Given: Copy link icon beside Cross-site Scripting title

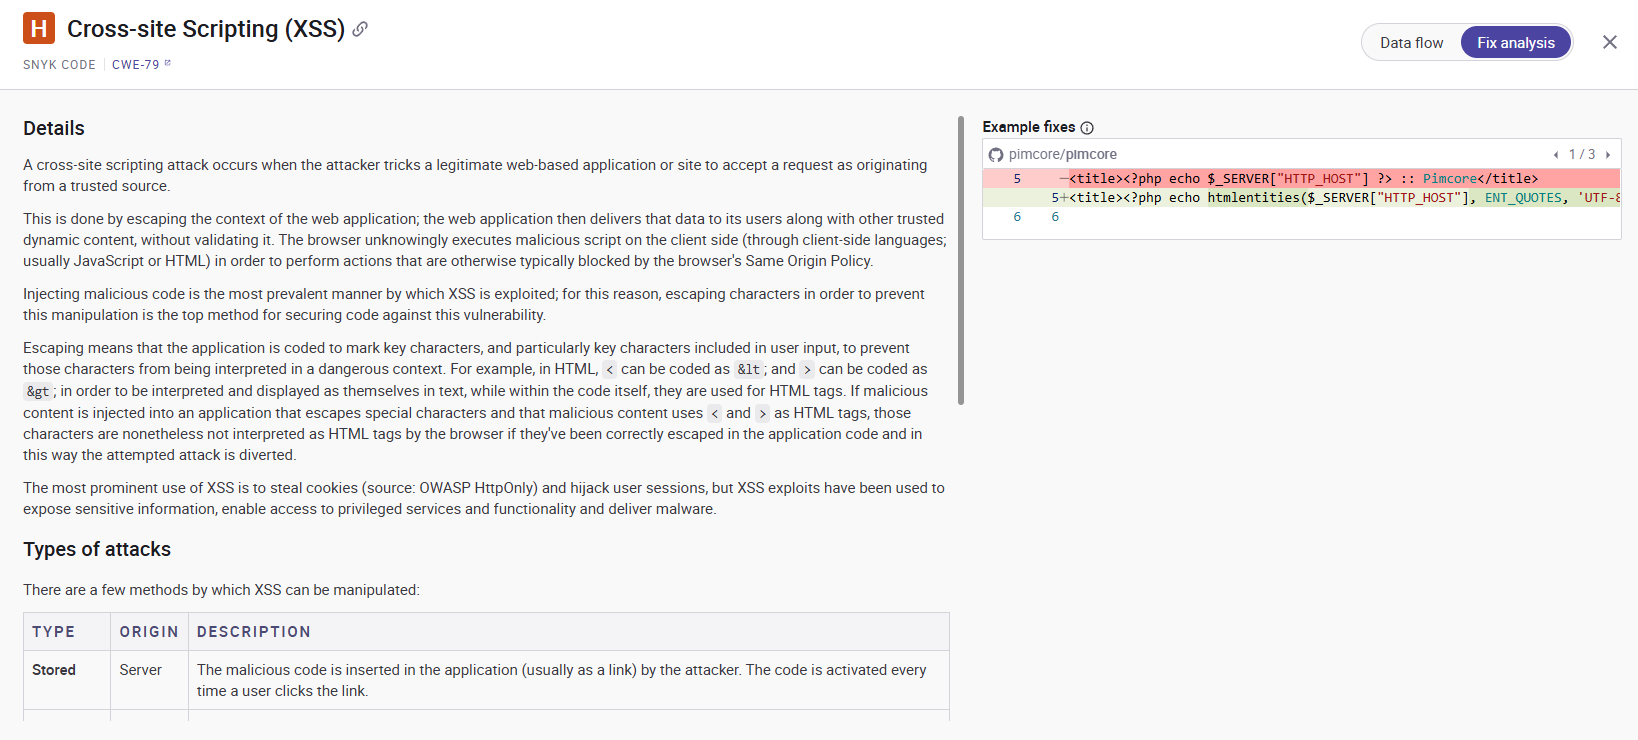Looking at the screenshot, I should point(360,29).
